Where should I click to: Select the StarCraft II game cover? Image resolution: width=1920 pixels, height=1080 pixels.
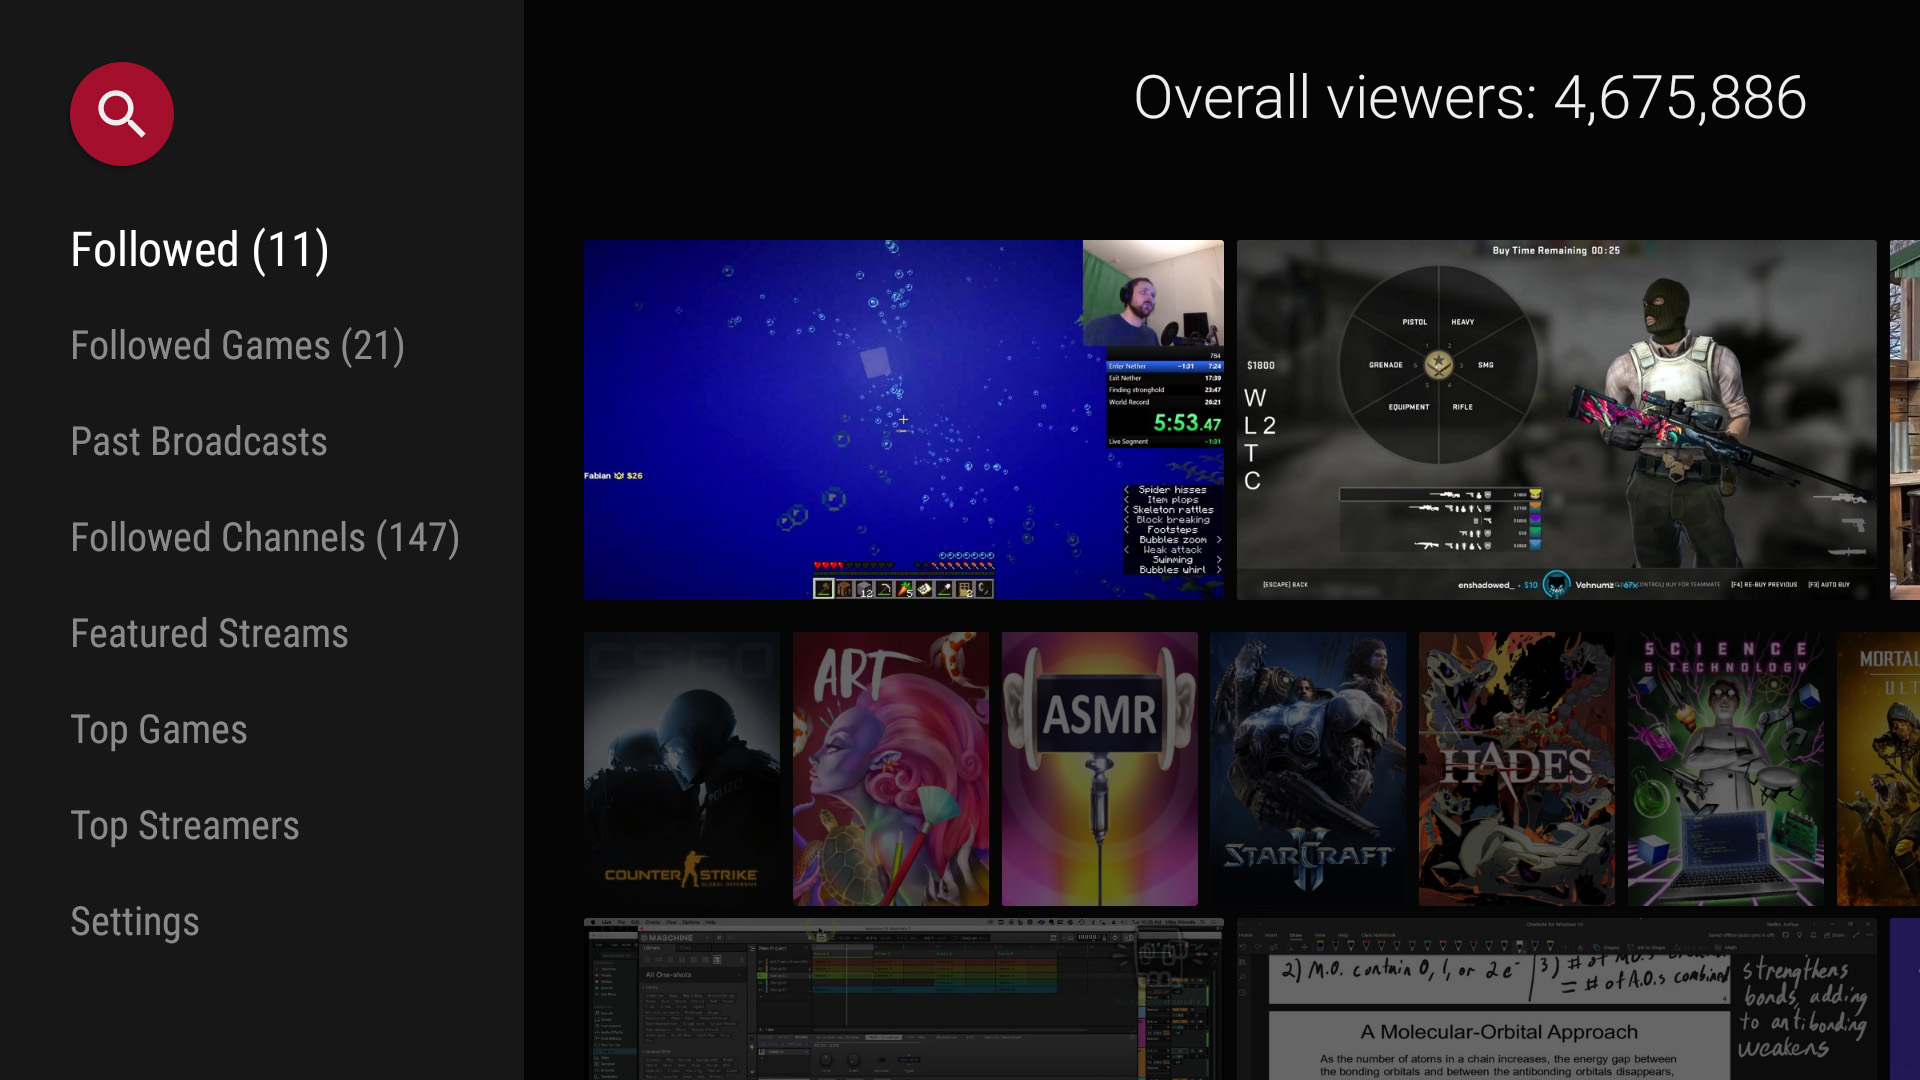(1307, 768)
